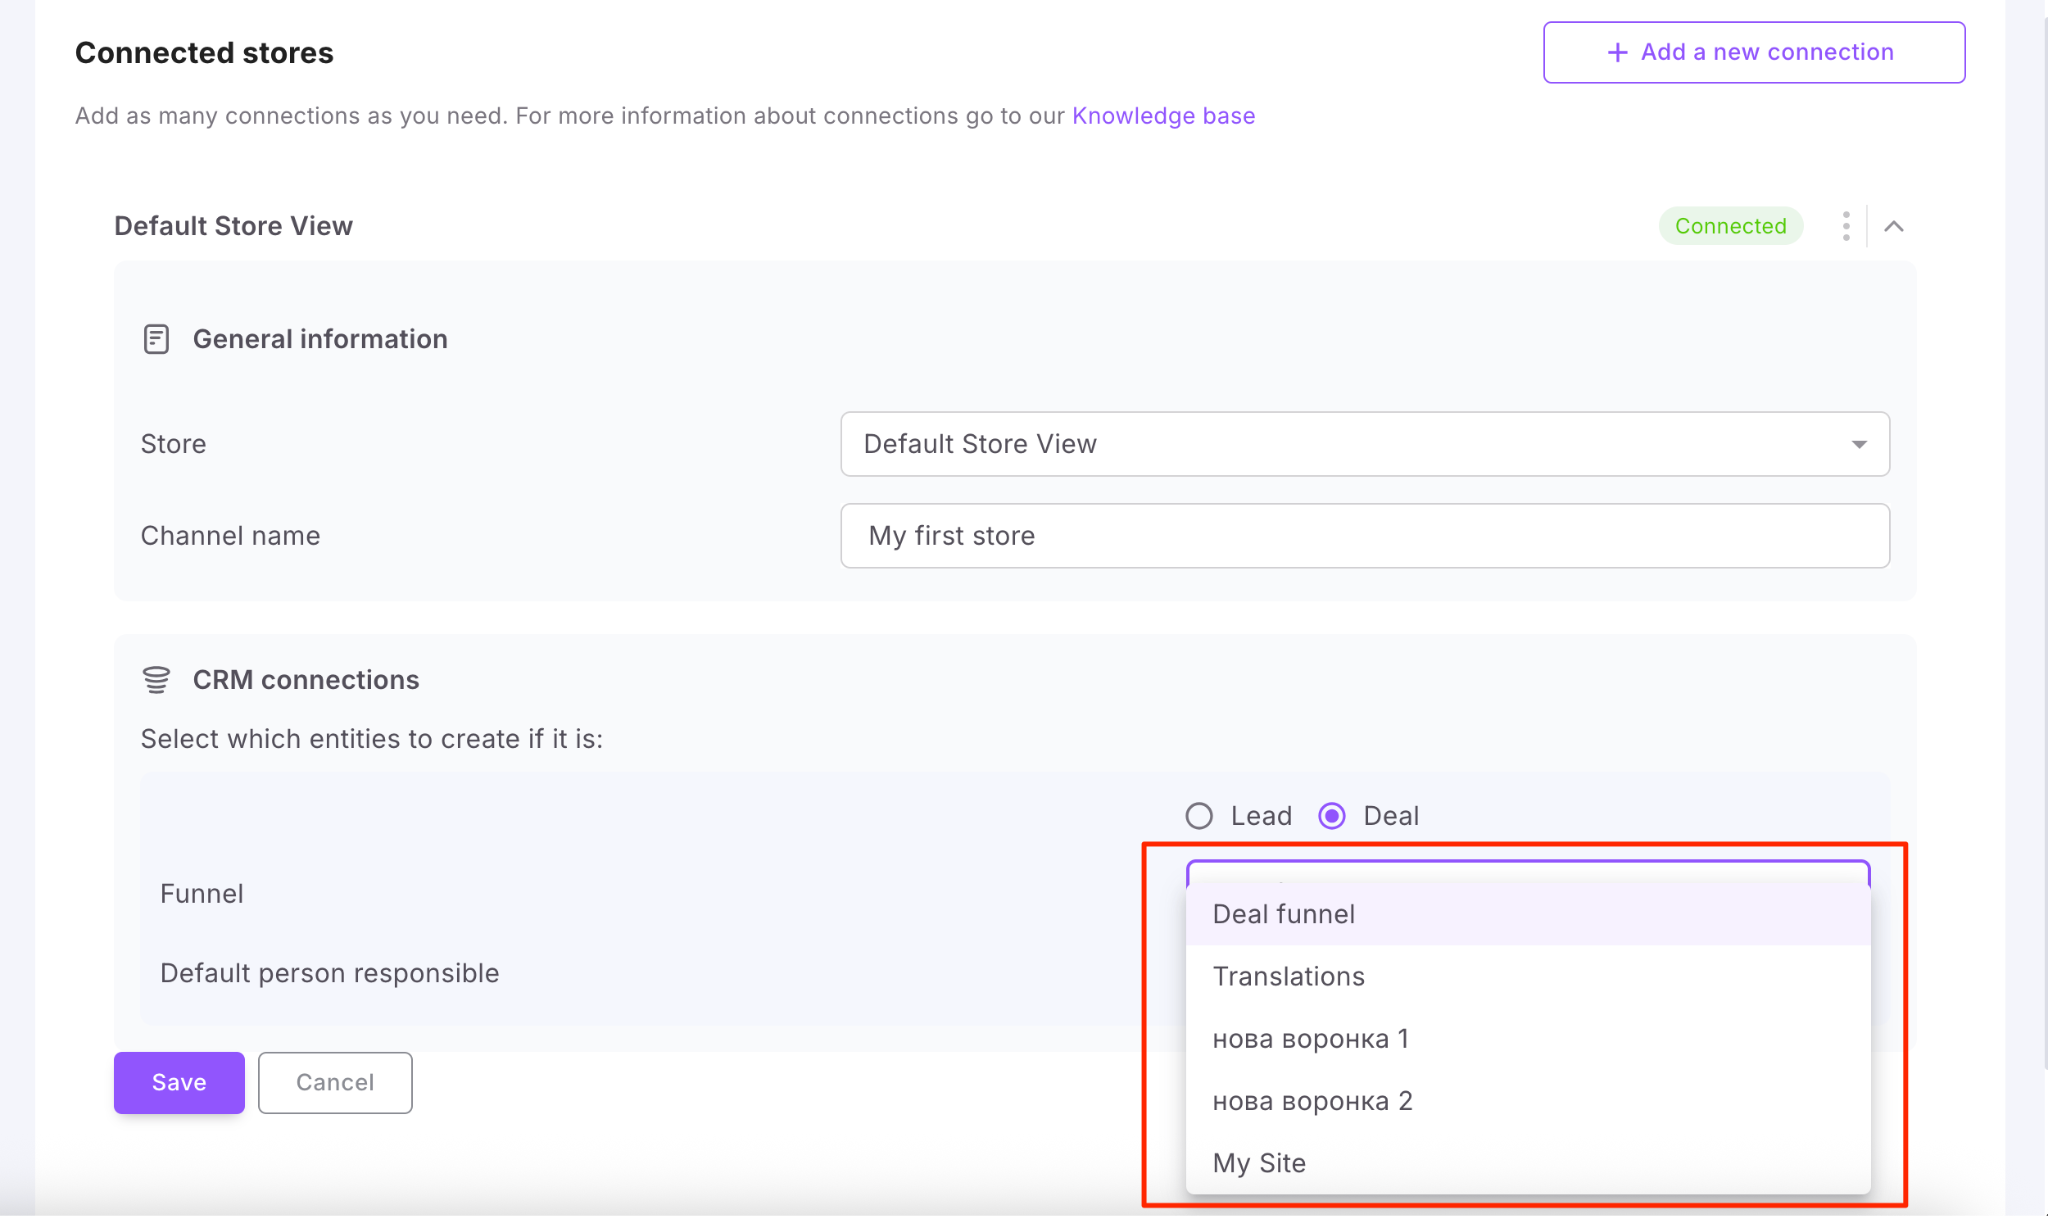Click the Channel name input field
Viewport: 2048px width, 1216px height.
[1364, 536]
